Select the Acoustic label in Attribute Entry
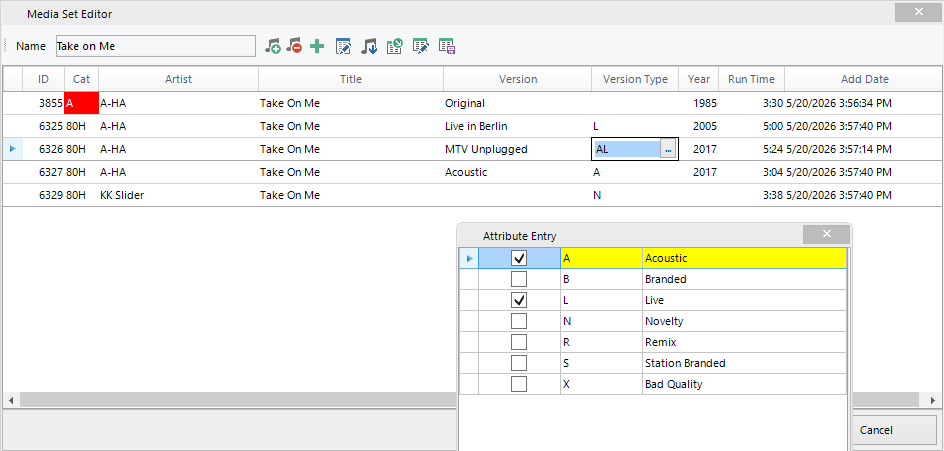Image resolution: width=944 pixels, height=451 pixels. pos(744,258)
